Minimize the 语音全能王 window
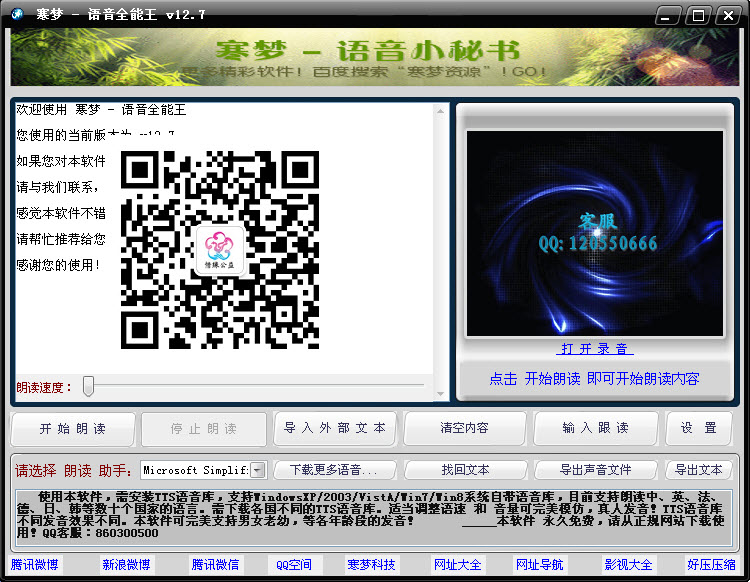 [666, 15]
